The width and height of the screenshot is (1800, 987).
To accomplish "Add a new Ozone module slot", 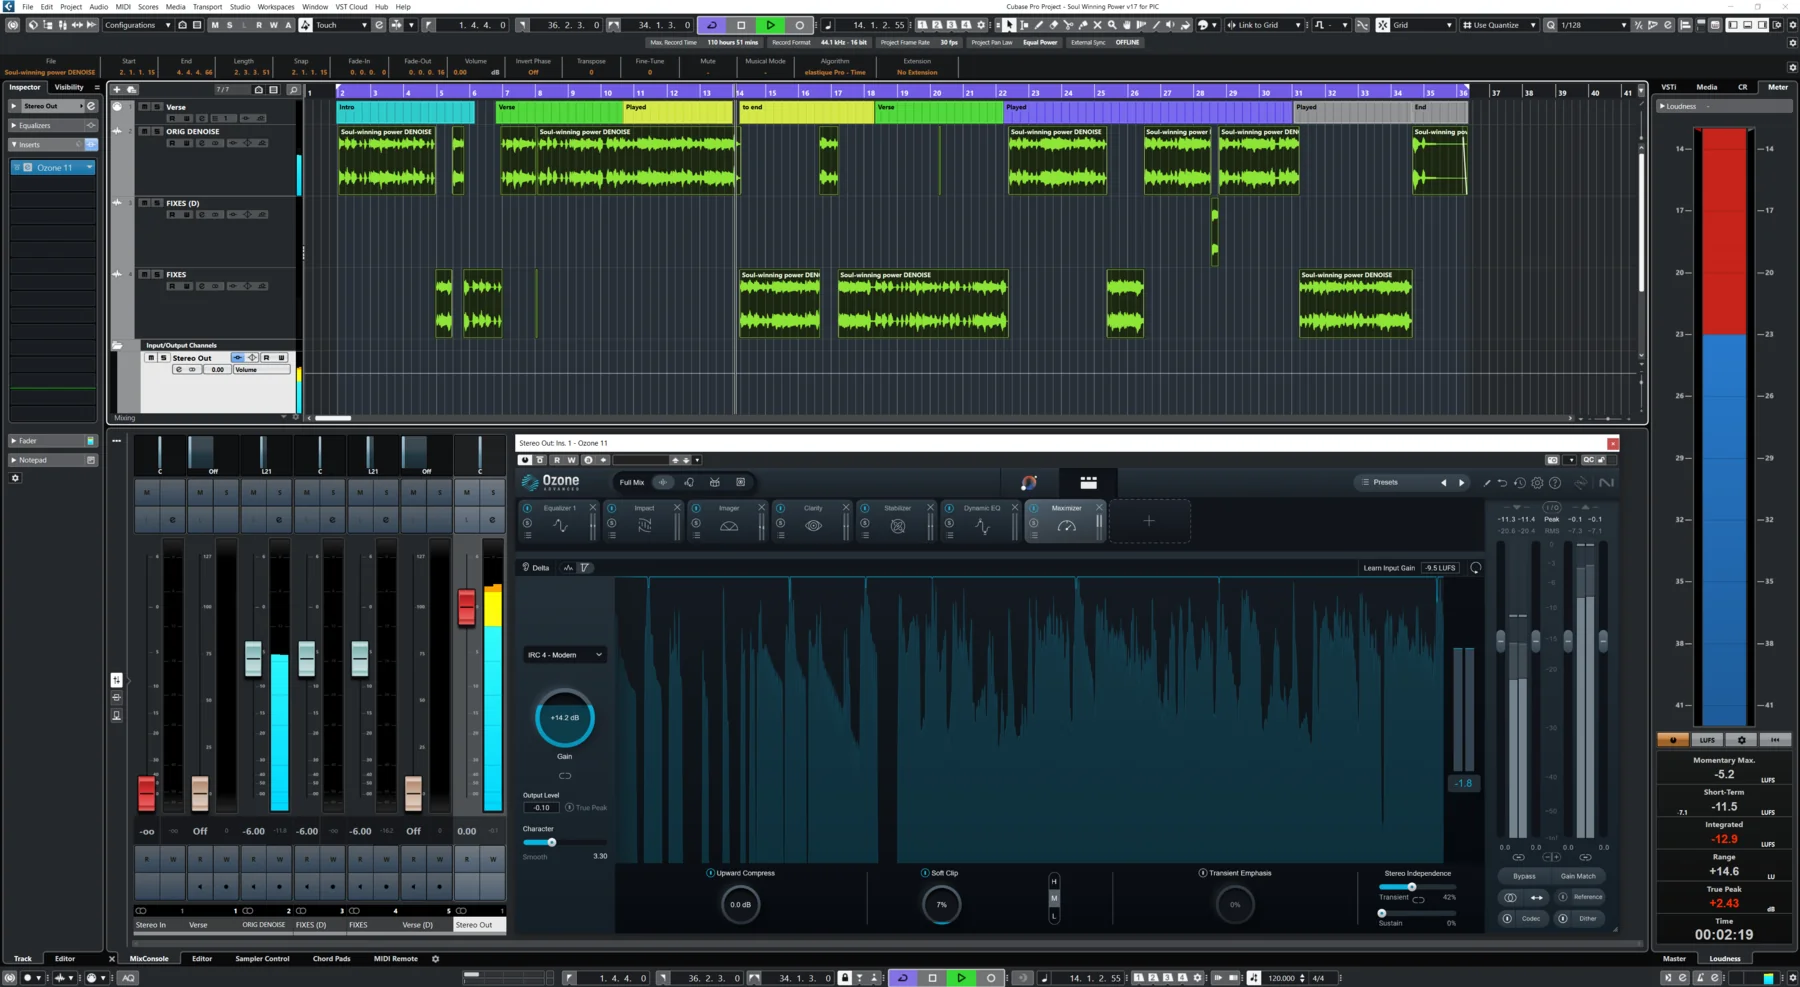I will [1149, 521].
